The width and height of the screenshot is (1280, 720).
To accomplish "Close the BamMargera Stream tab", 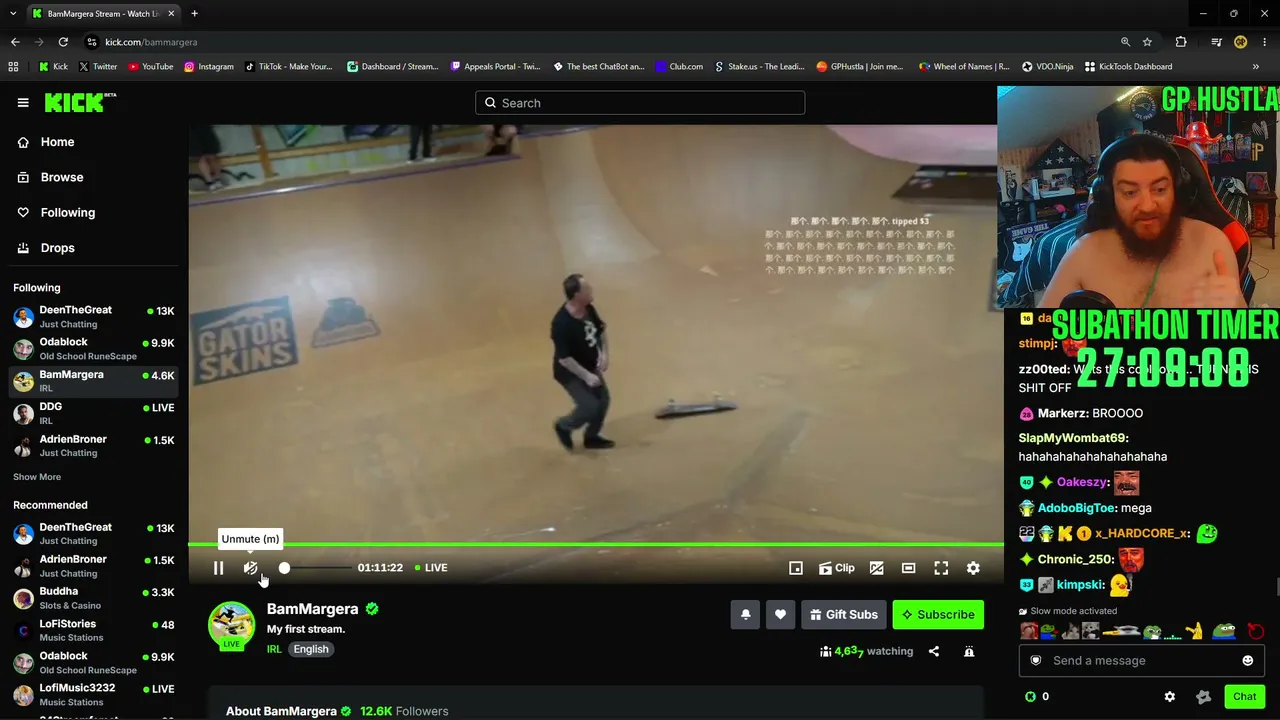I will [x=171, y=14].
